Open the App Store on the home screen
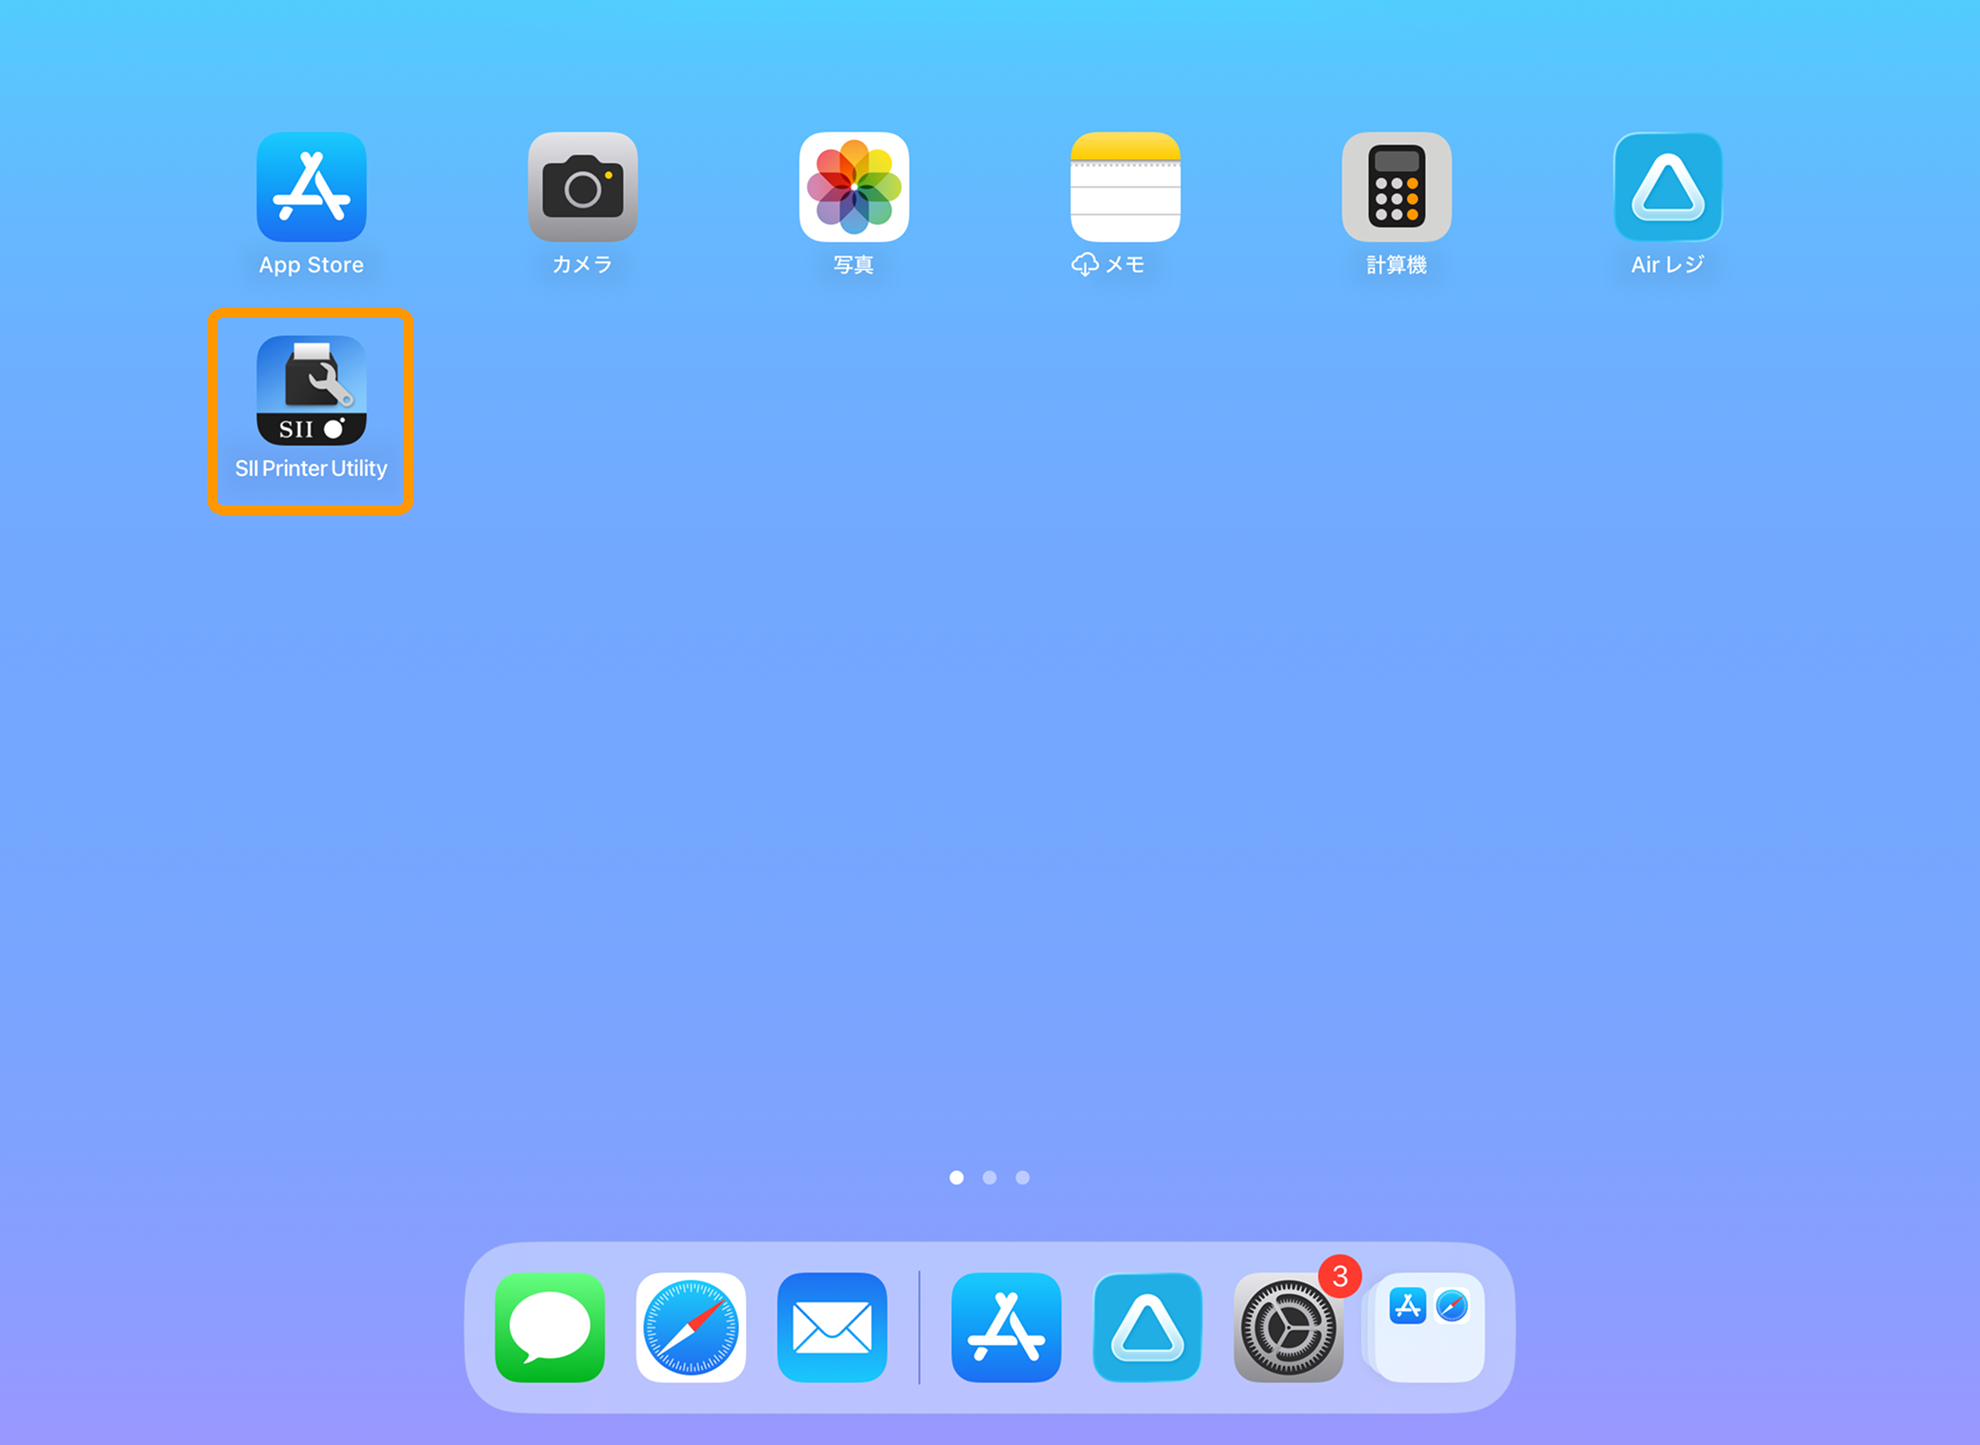 click(311, 187)
